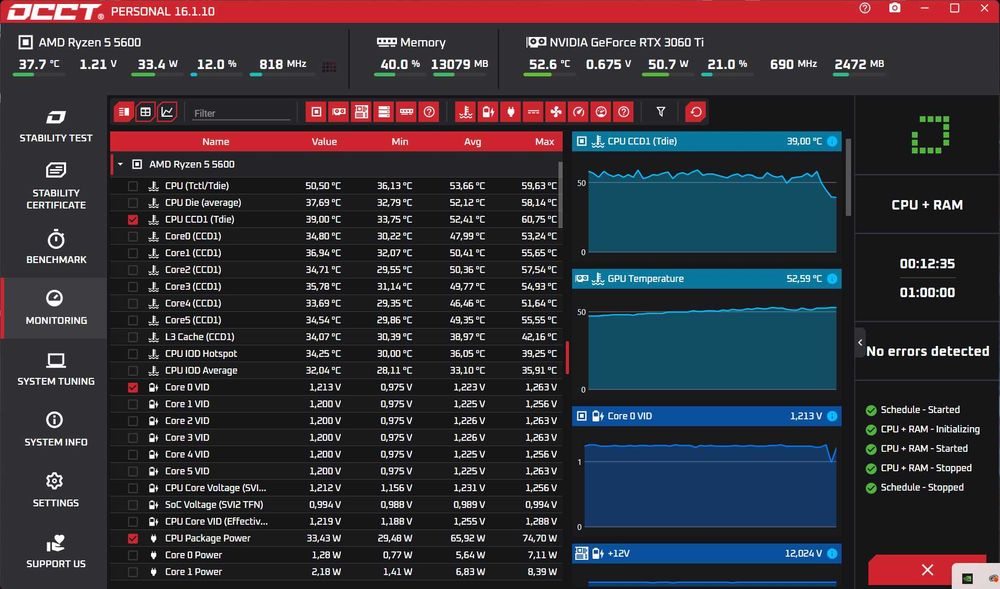Check the L3 Cache (CCD1) checkbox

(x=133, y=337)
